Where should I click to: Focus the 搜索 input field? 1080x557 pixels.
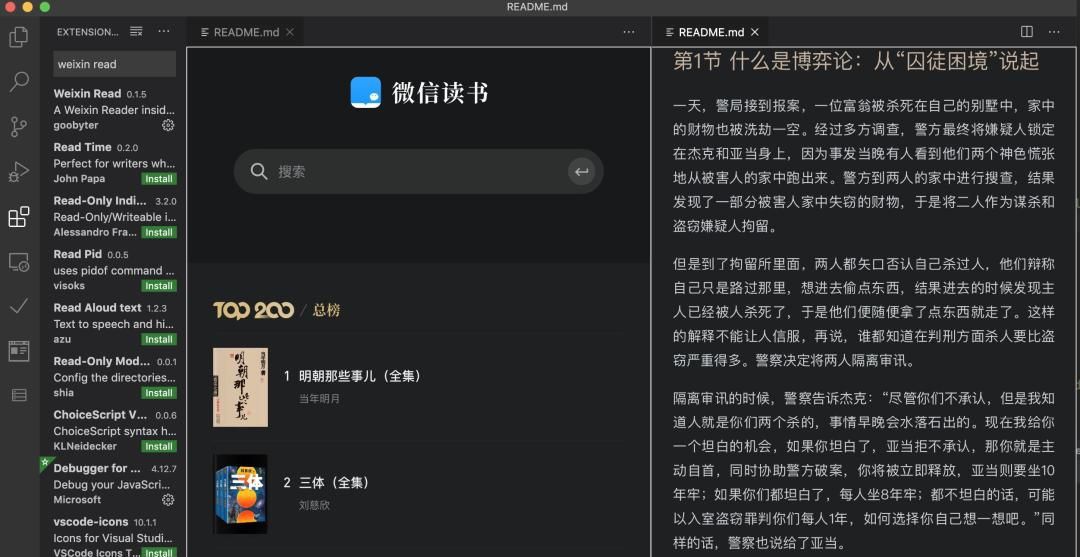419,171
